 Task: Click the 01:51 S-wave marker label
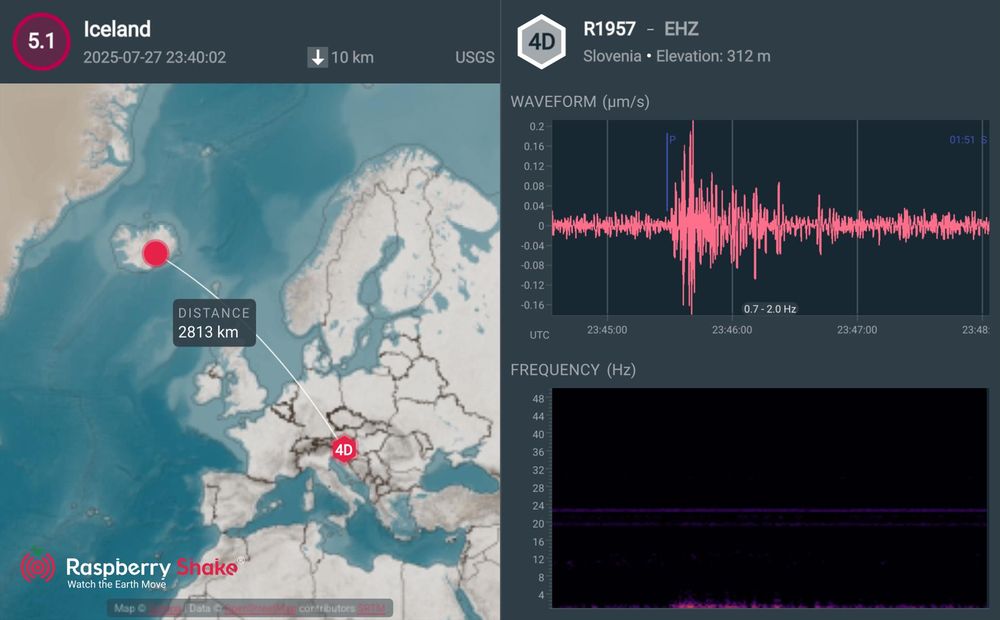pos(962,140)
